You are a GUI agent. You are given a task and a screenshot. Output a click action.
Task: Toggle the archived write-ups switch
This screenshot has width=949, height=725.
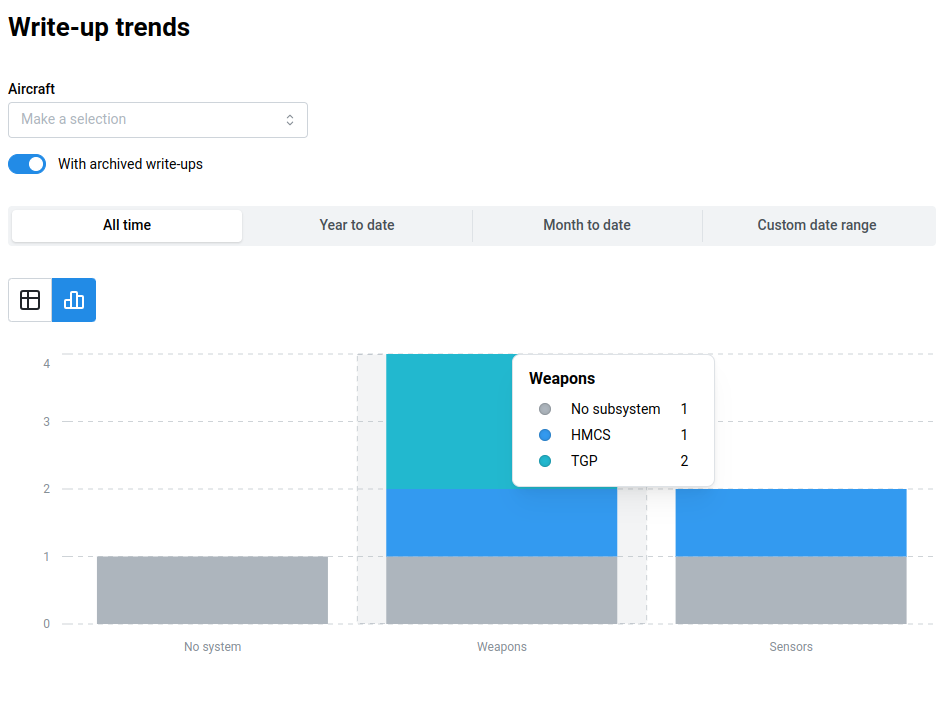tap(27, 164)
